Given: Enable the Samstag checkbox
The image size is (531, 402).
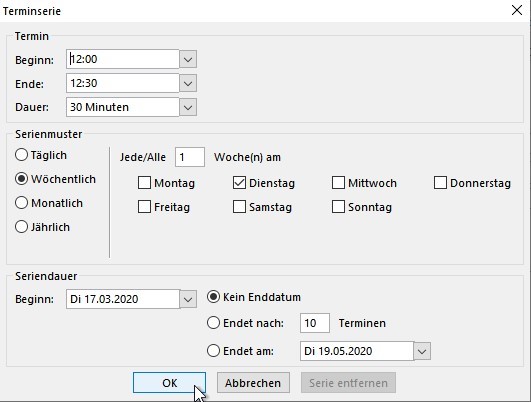Looking at the screenshot, I should (x=239, y=207).
